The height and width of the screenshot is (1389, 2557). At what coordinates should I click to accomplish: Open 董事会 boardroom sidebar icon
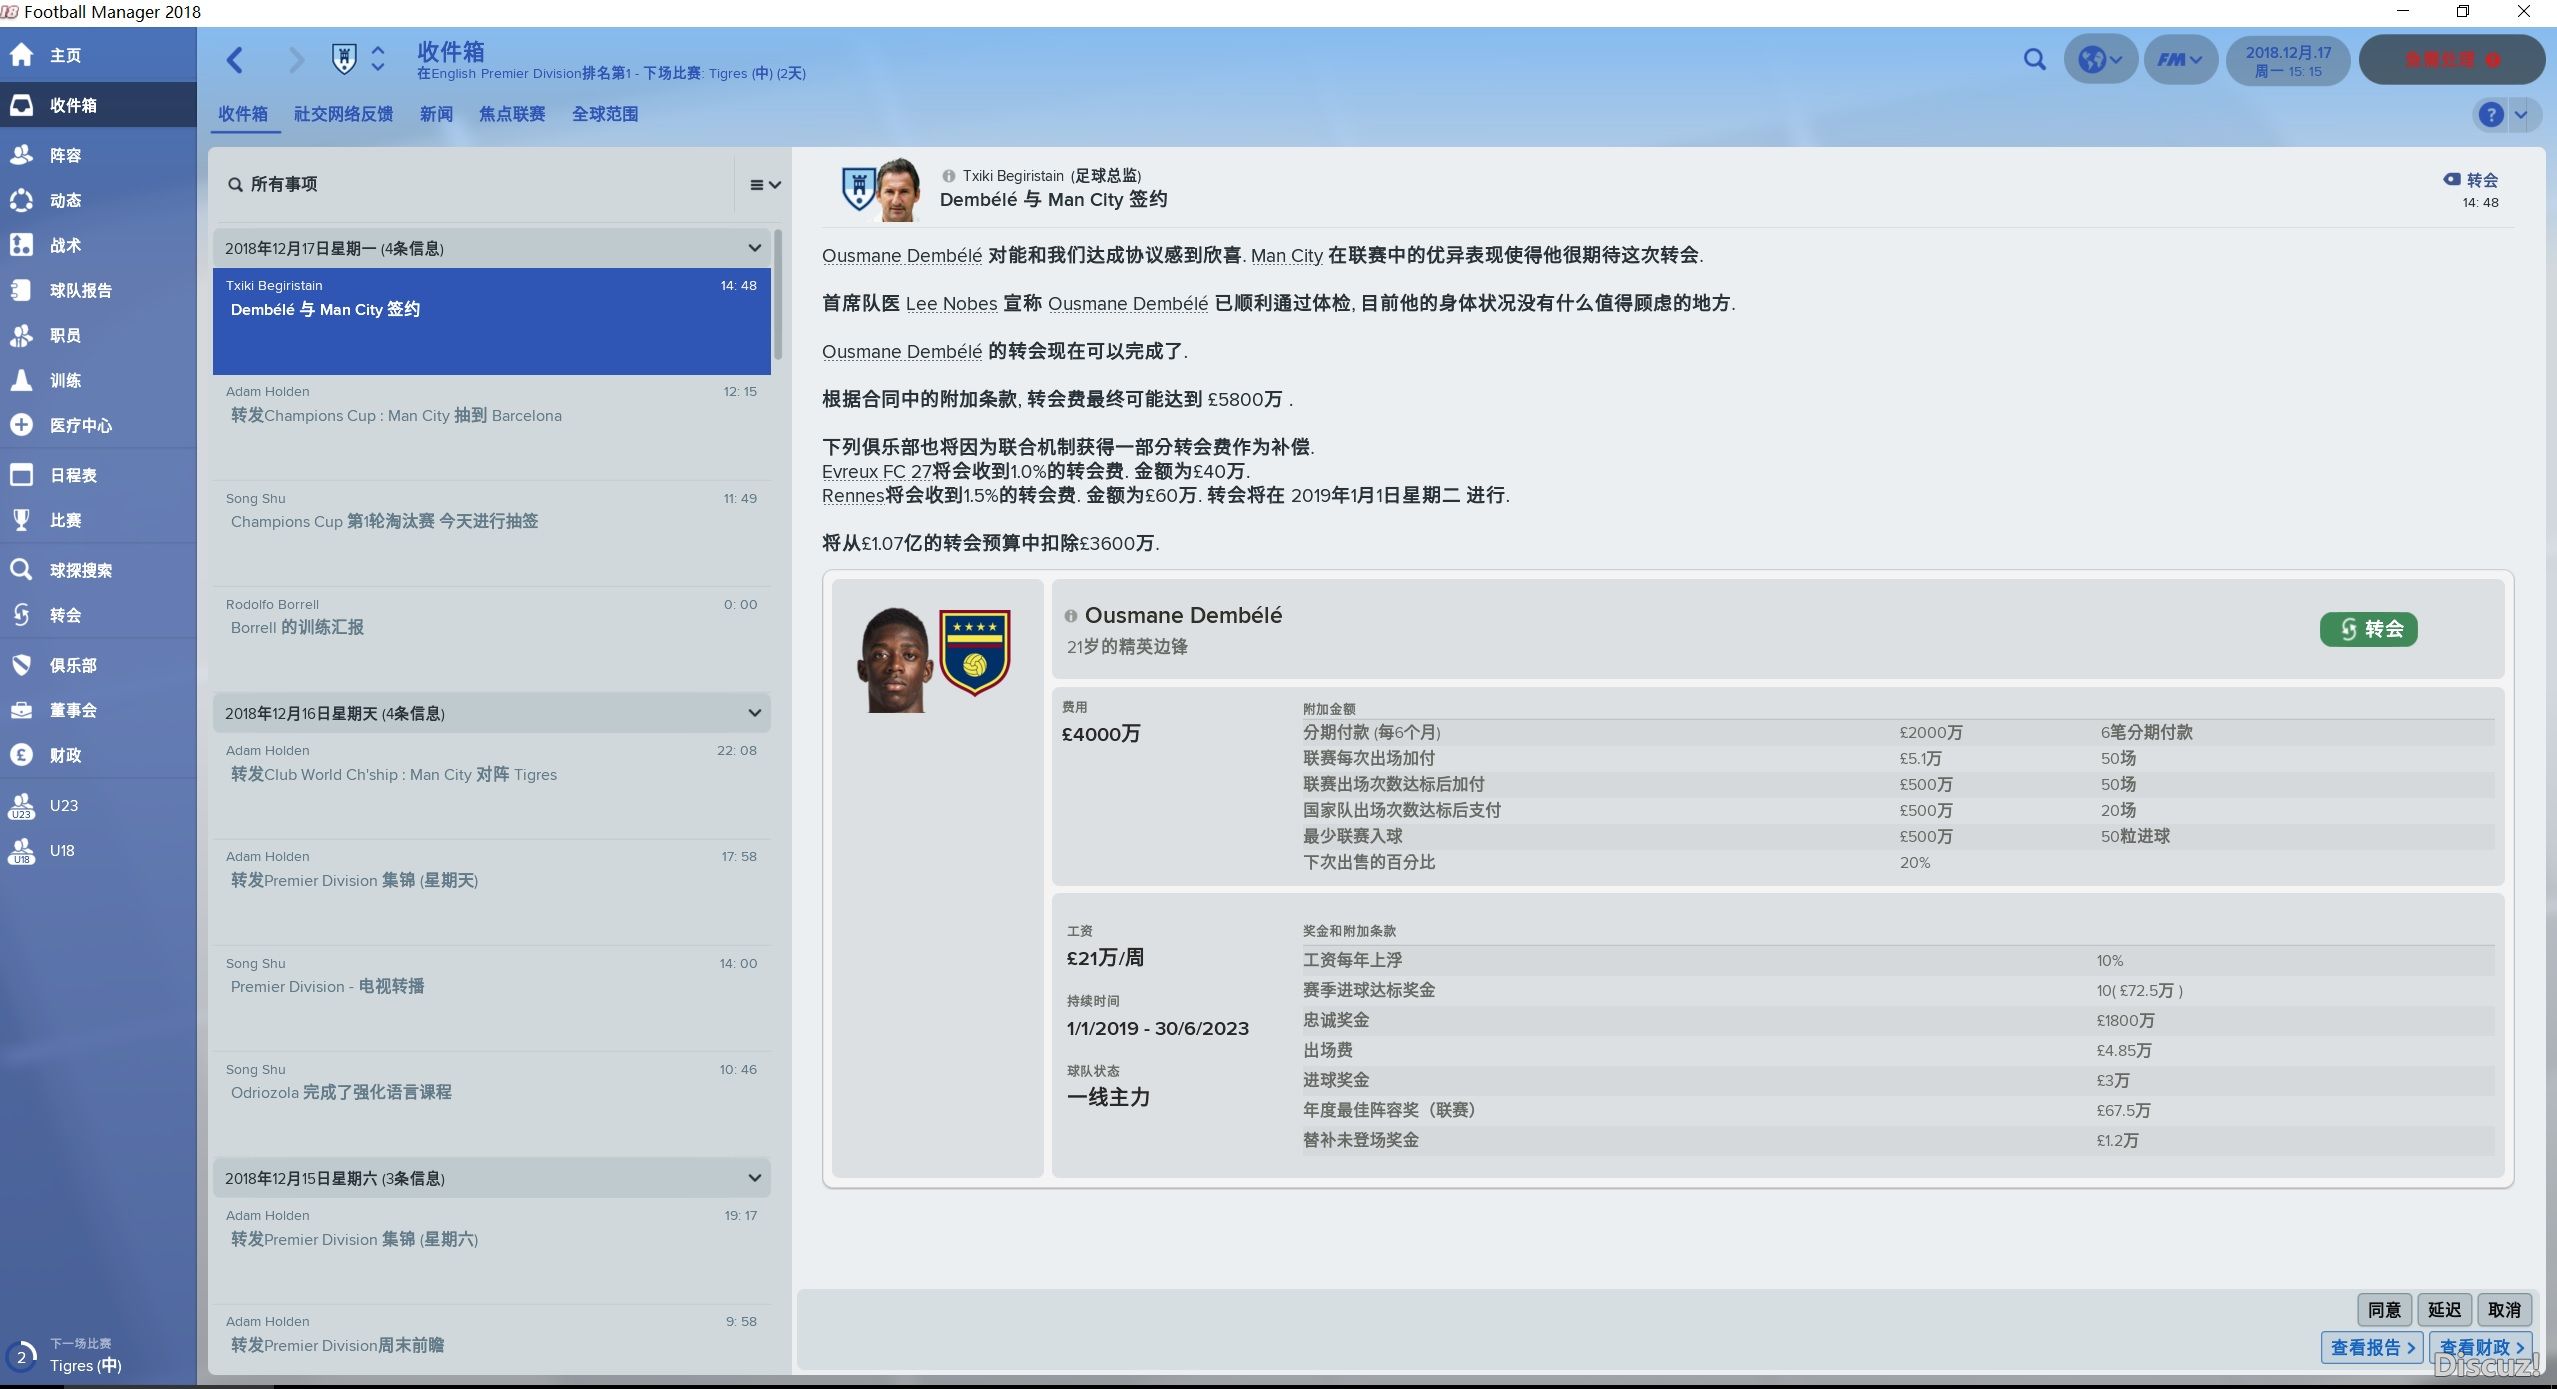click(x=22, y=710)
